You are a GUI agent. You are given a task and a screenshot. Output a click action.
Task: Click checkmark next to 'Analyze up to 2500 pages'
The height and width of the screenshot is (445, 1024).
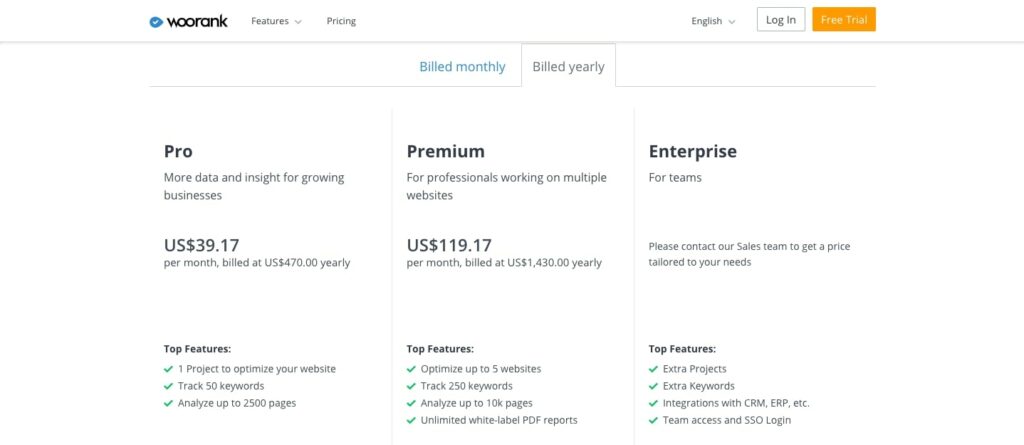pos(168,404)
